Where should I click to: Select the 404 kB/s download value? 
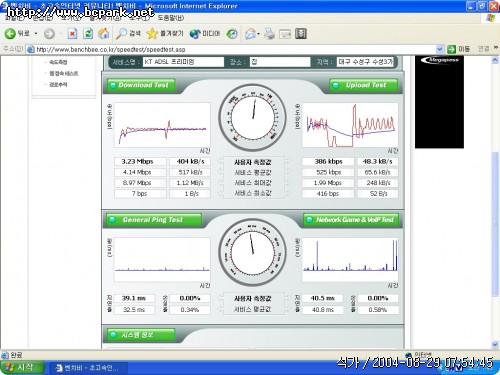[x=190, y=162]
